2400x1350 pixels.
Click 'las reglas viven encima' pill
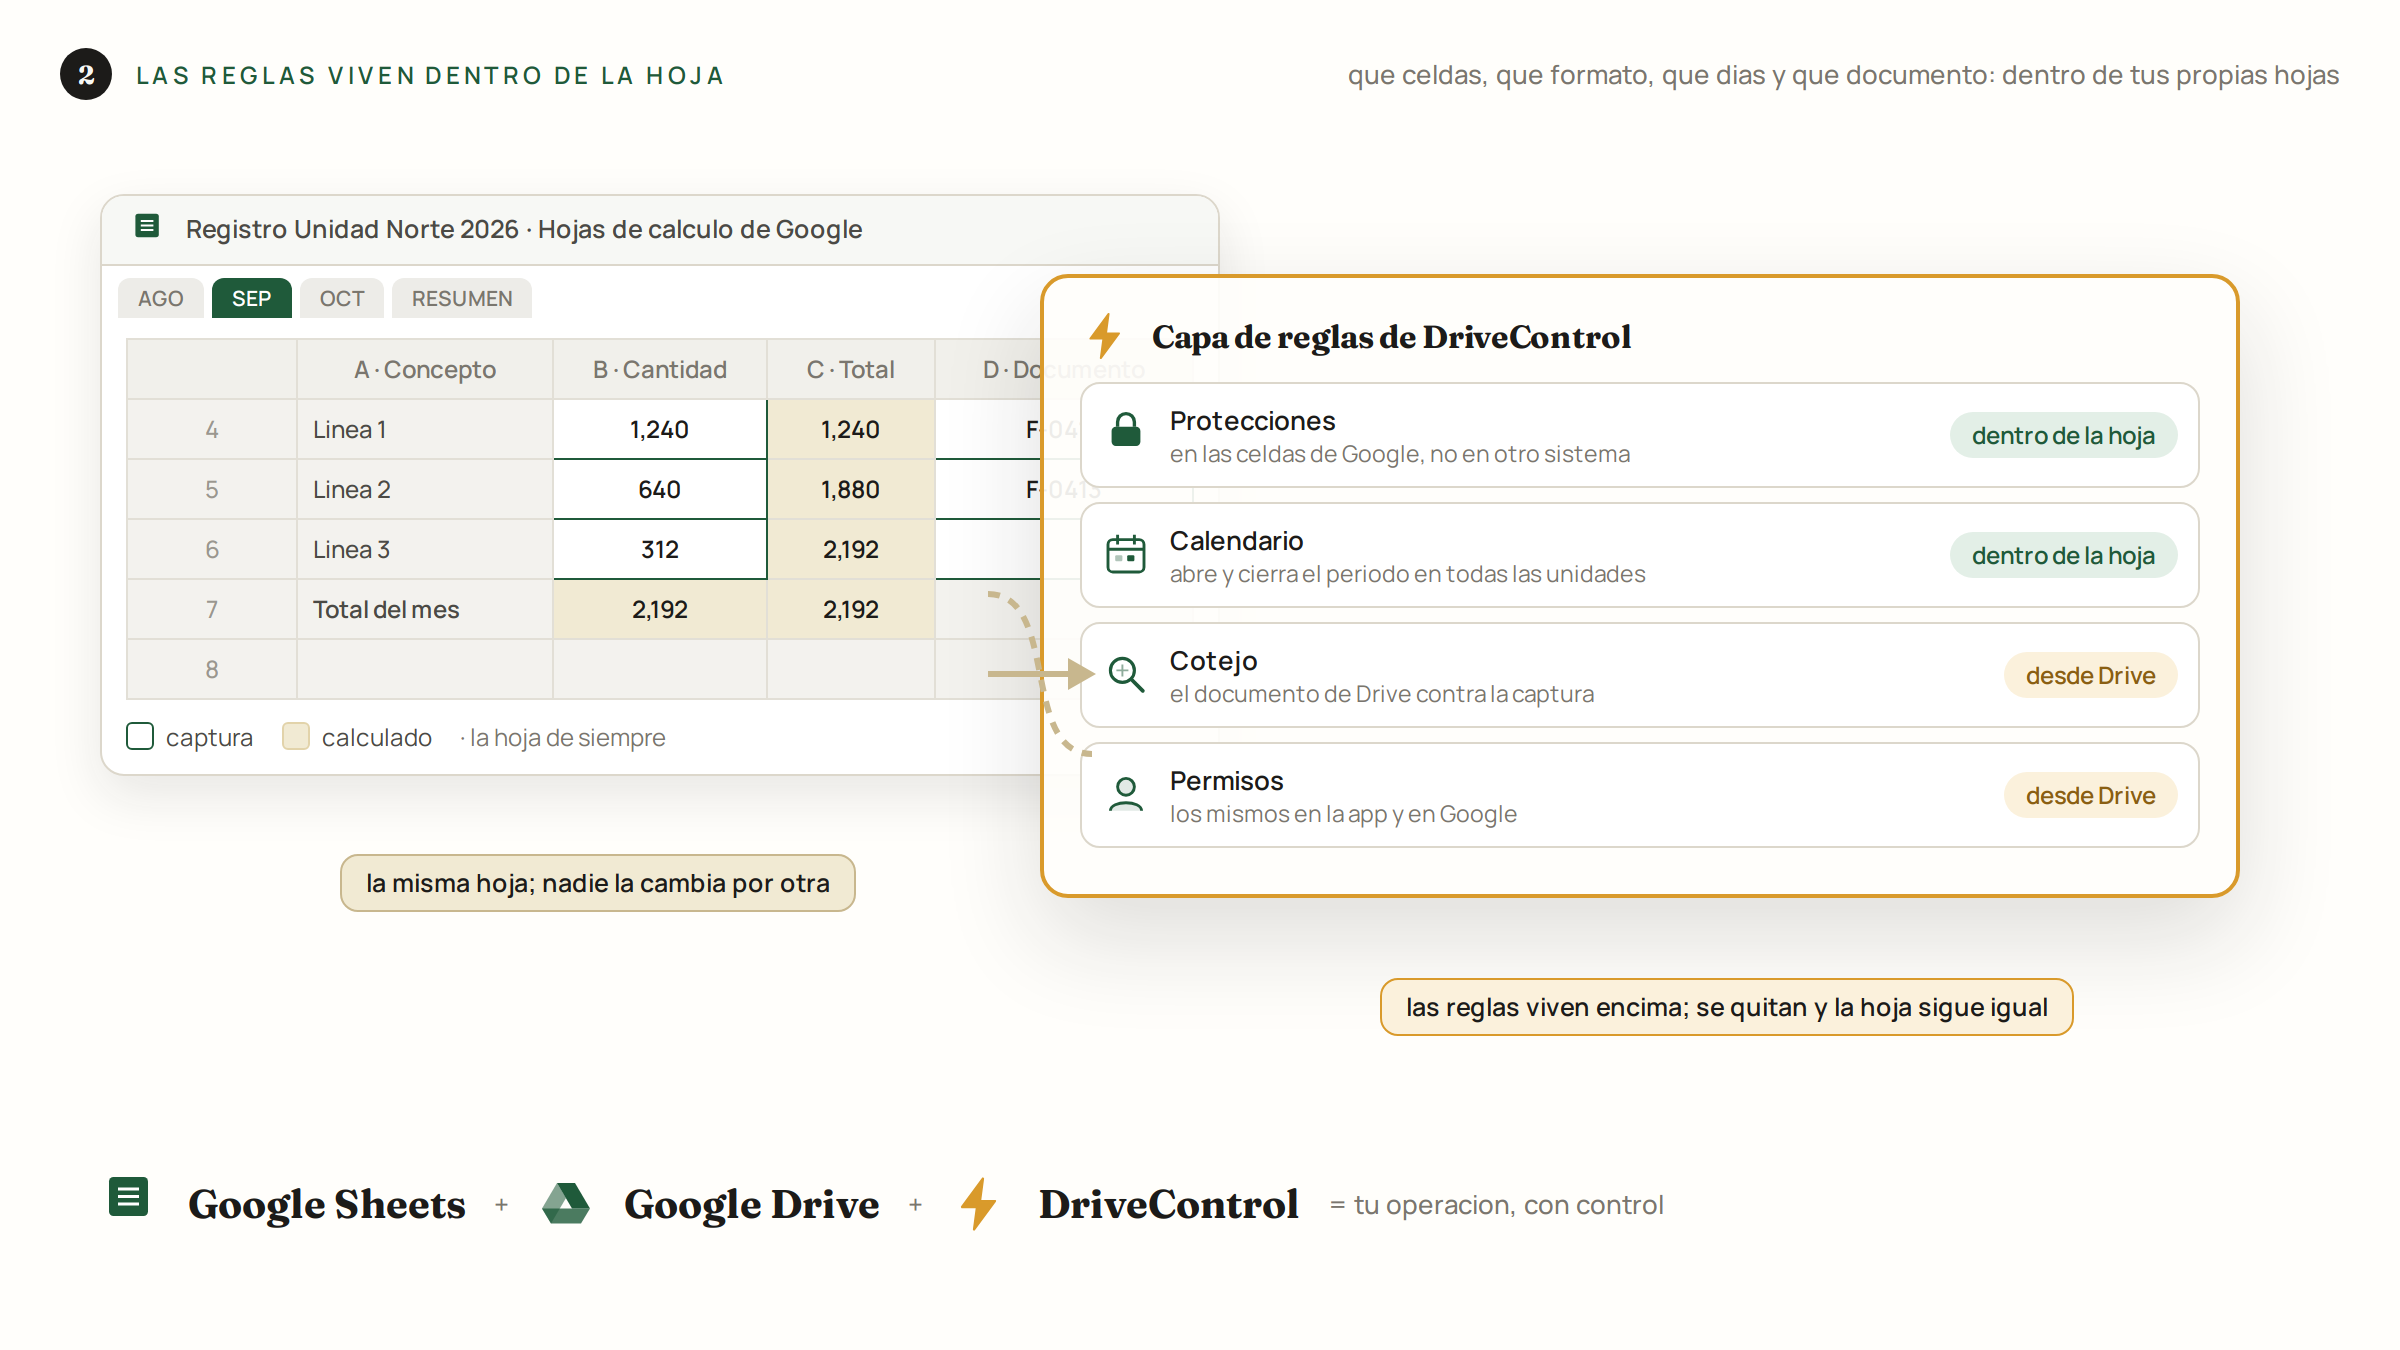1727,1007
